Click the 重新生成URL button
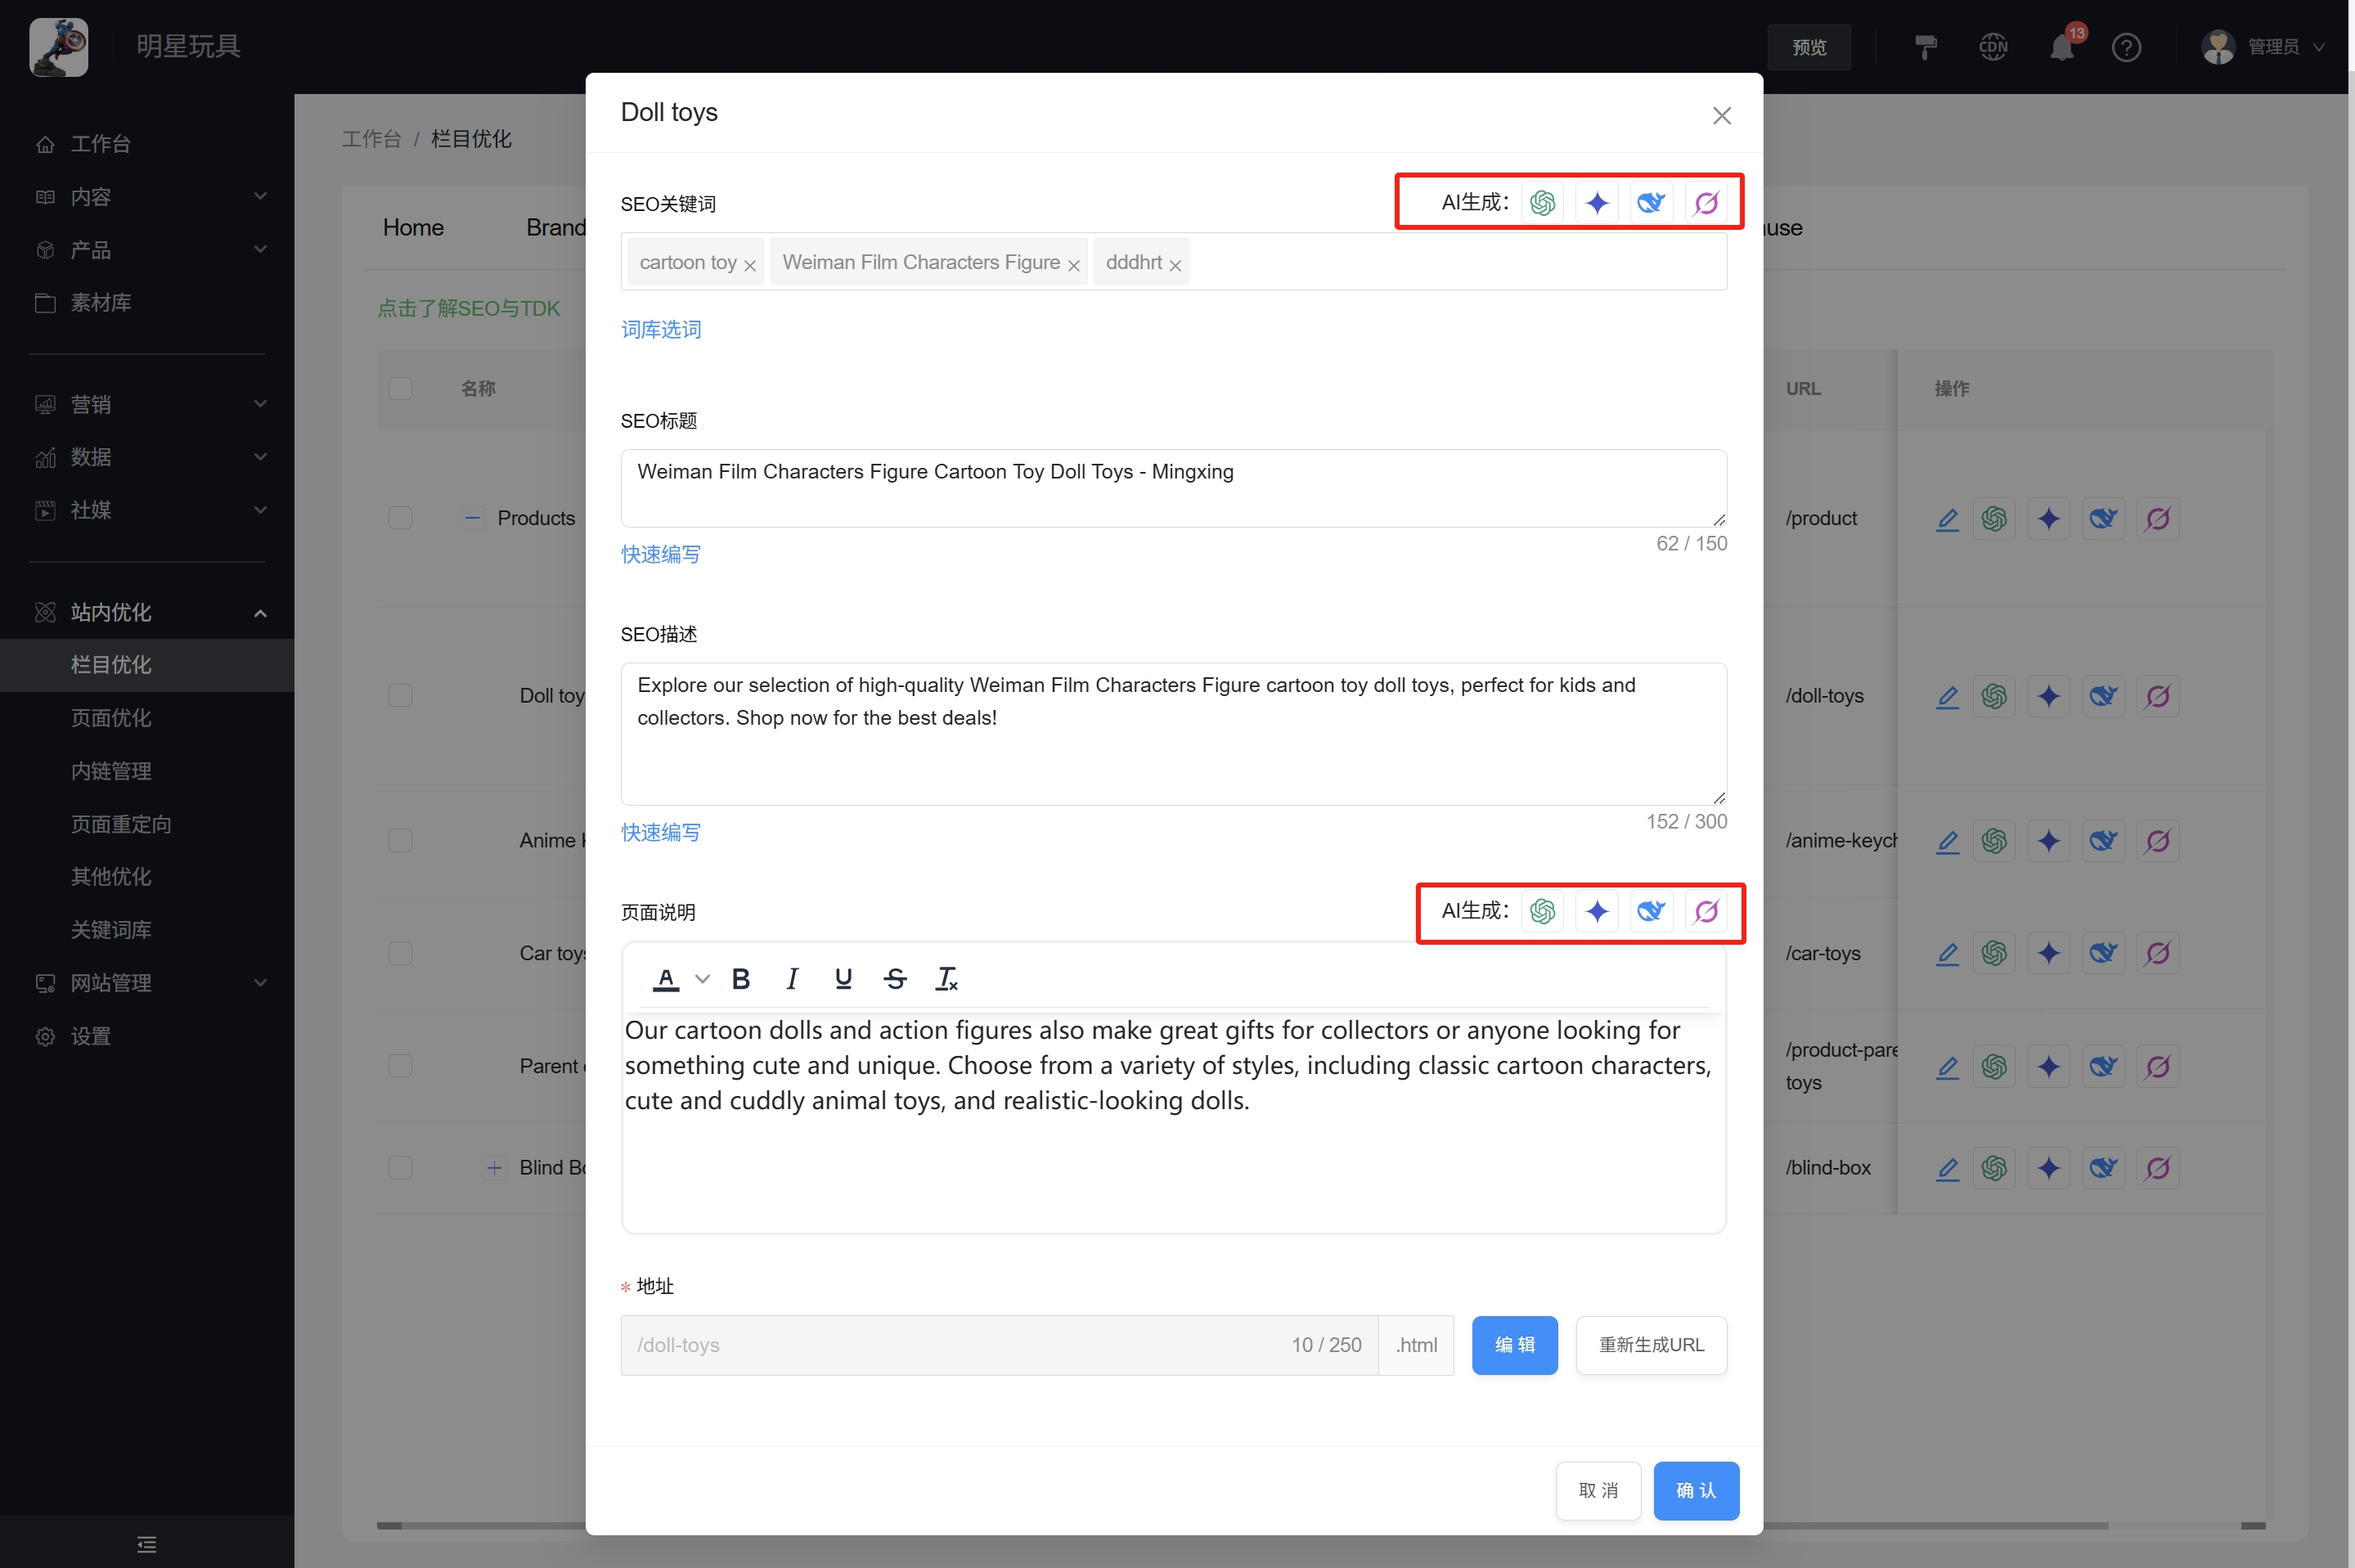The height and width of the screenshot is (1568, 2355). (x=1651, y=1345)
